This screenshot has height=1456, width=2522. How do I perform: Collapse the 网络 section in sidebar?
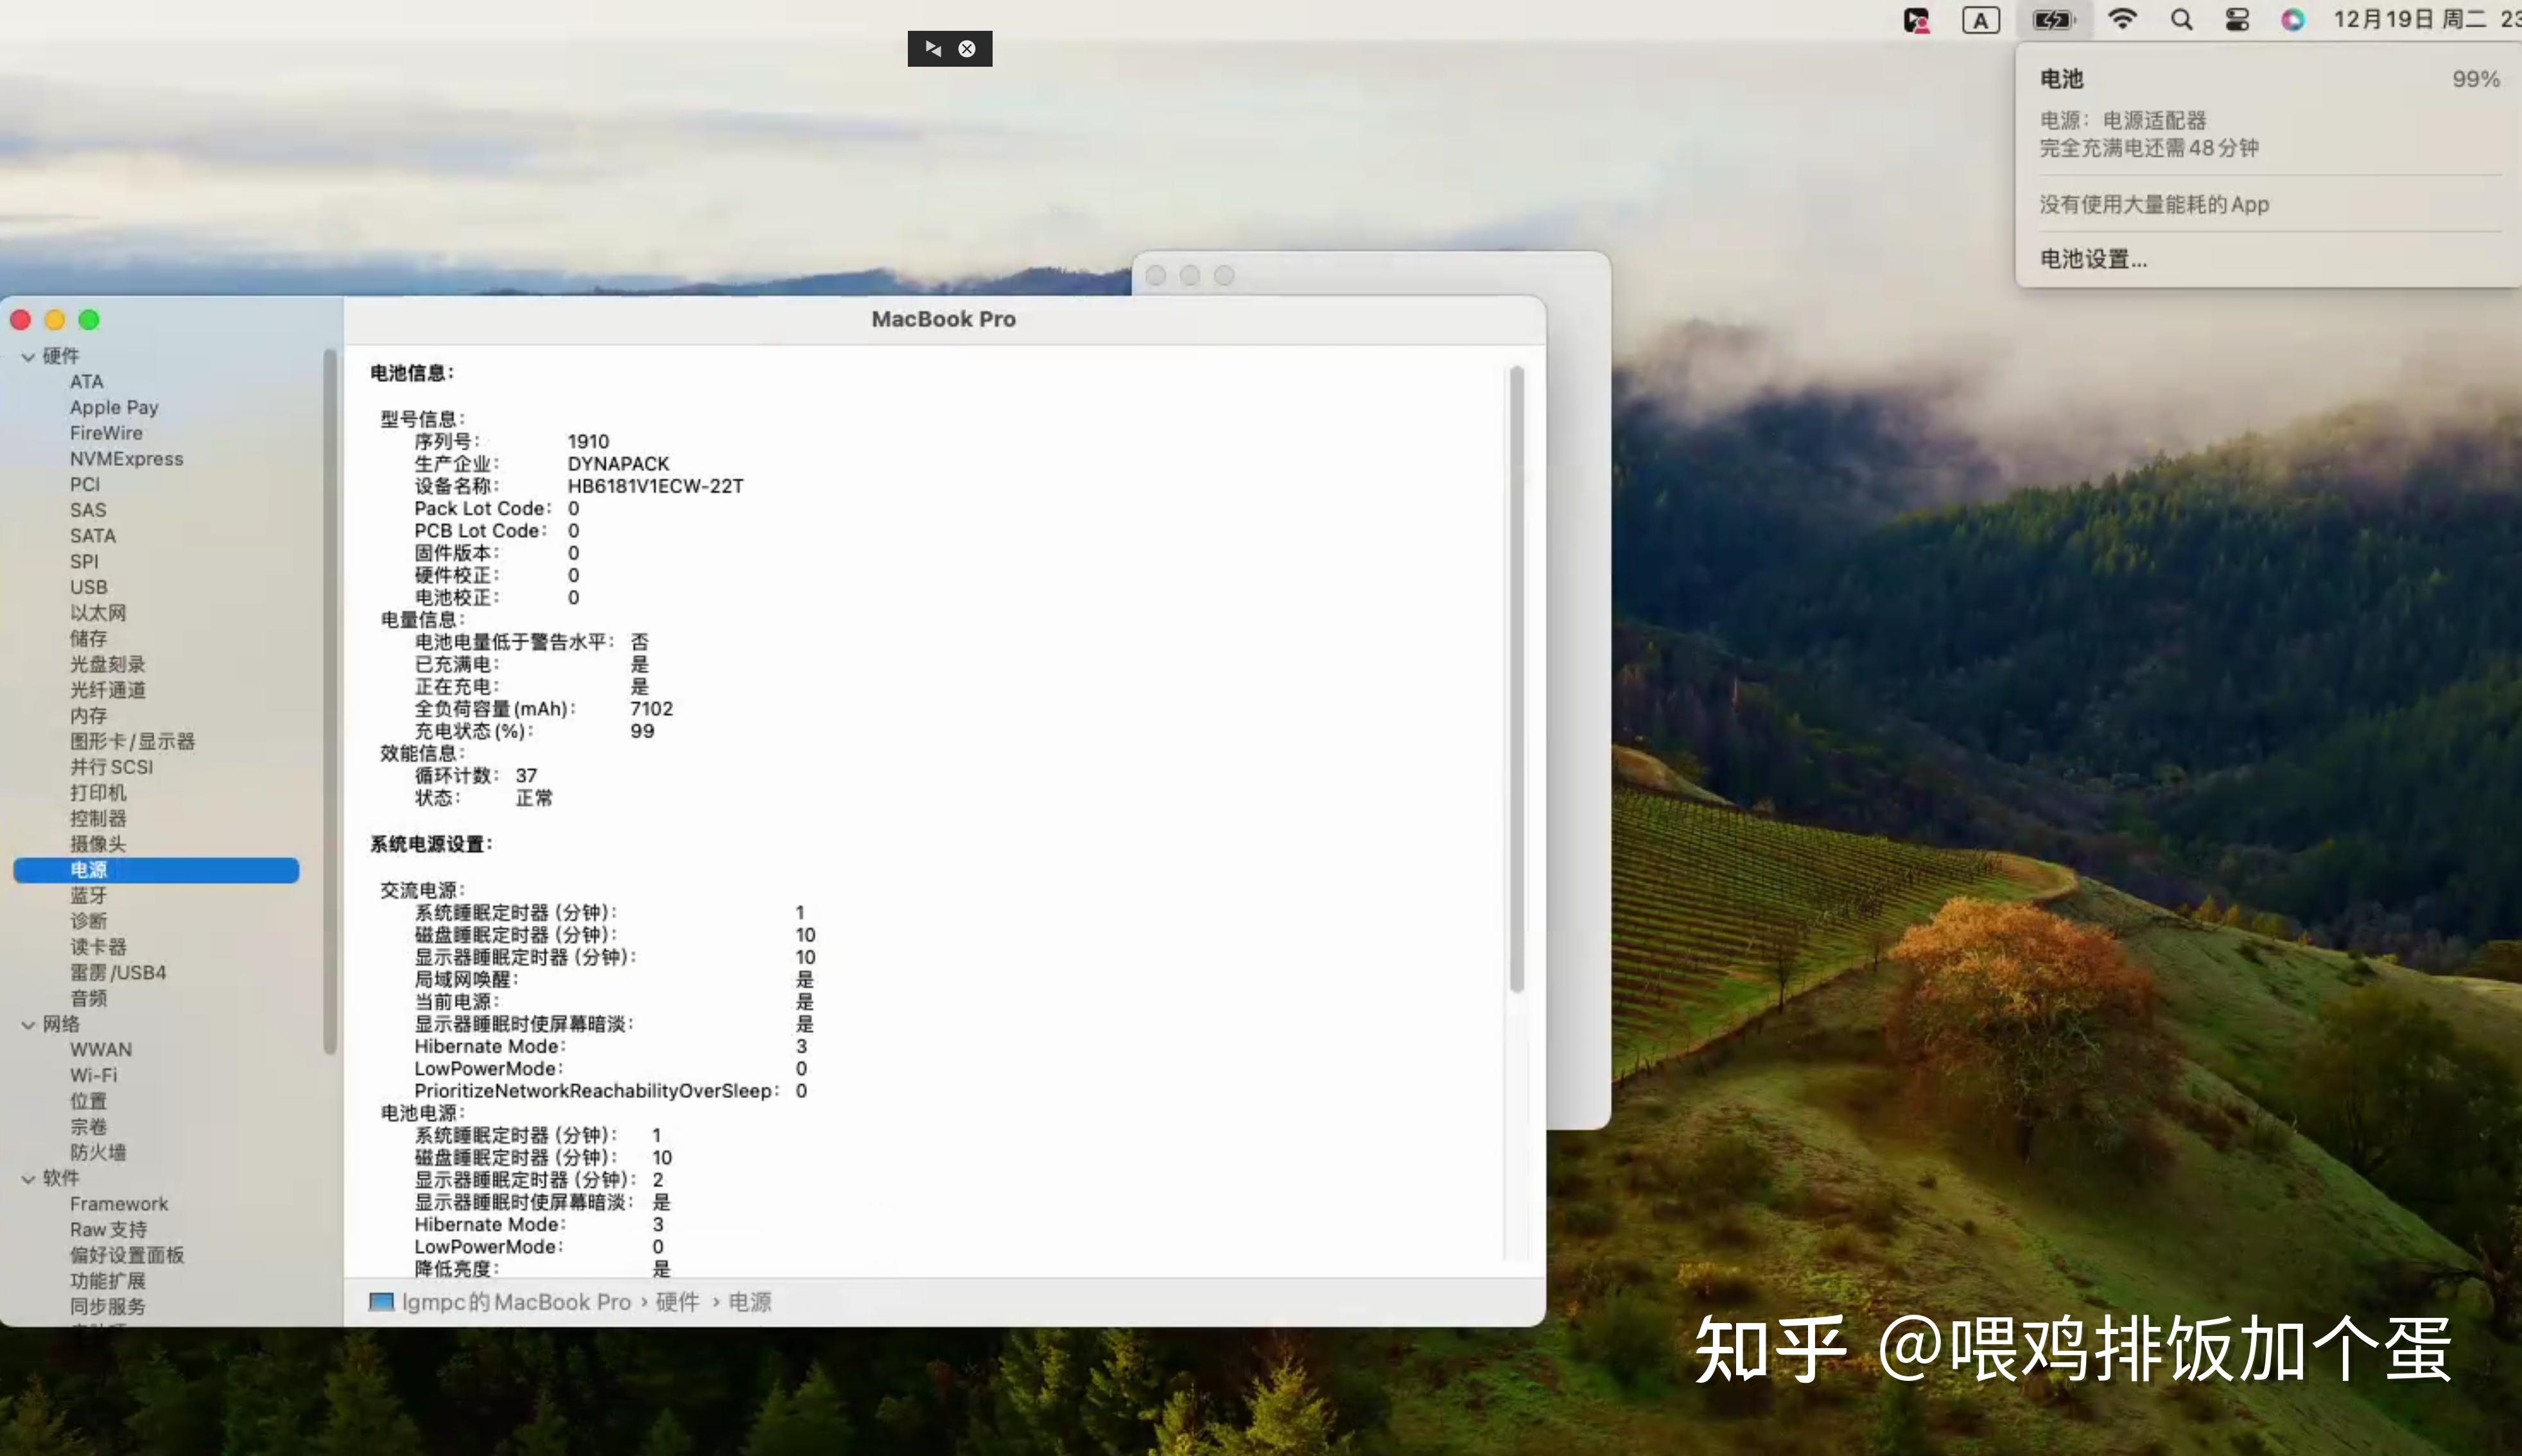click(28, 1024)
